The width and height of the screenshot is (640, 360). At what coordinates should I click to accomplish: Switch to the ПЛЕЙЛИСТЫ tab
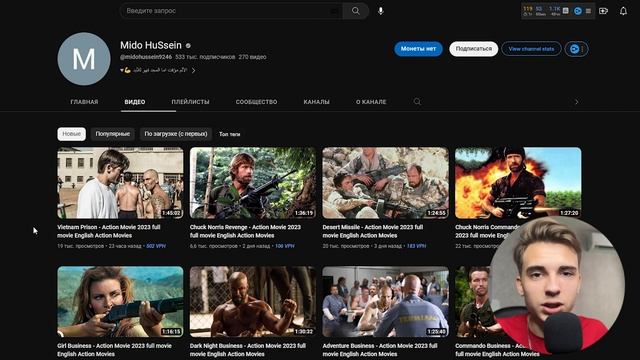coord(190,102)
